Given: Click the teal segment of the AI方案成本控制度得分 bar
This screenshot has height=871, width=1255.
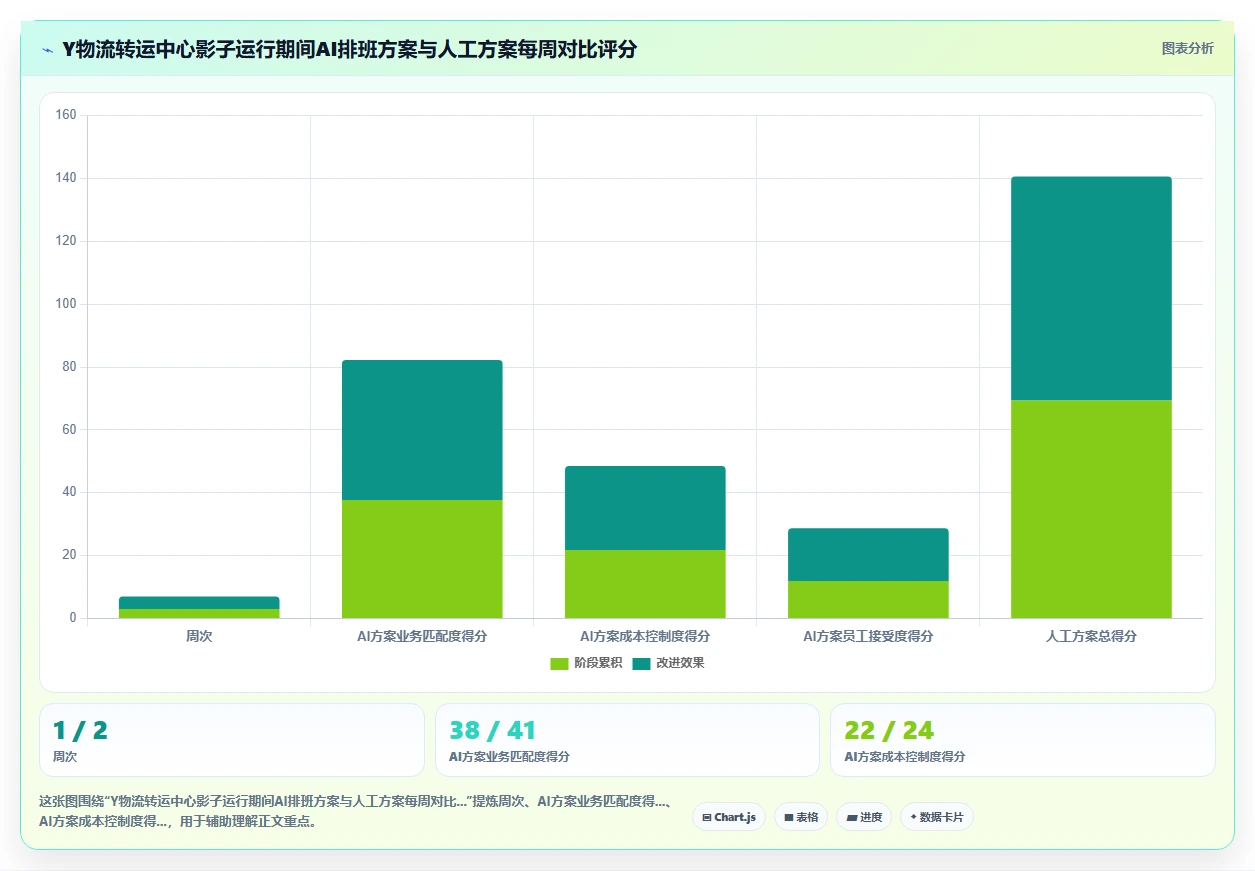Looking at the screenshot, I should pos(645,508).
